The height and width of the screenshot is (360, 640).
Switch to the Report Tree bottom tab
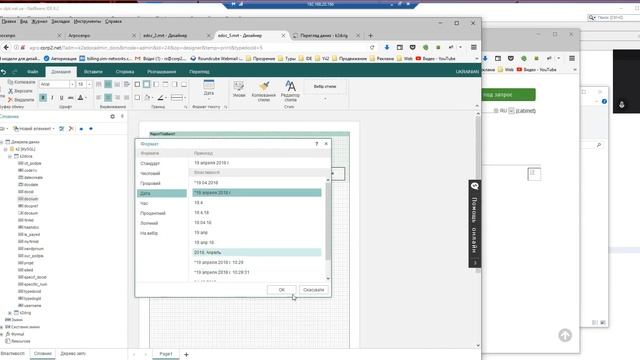(x=73, y=353)
